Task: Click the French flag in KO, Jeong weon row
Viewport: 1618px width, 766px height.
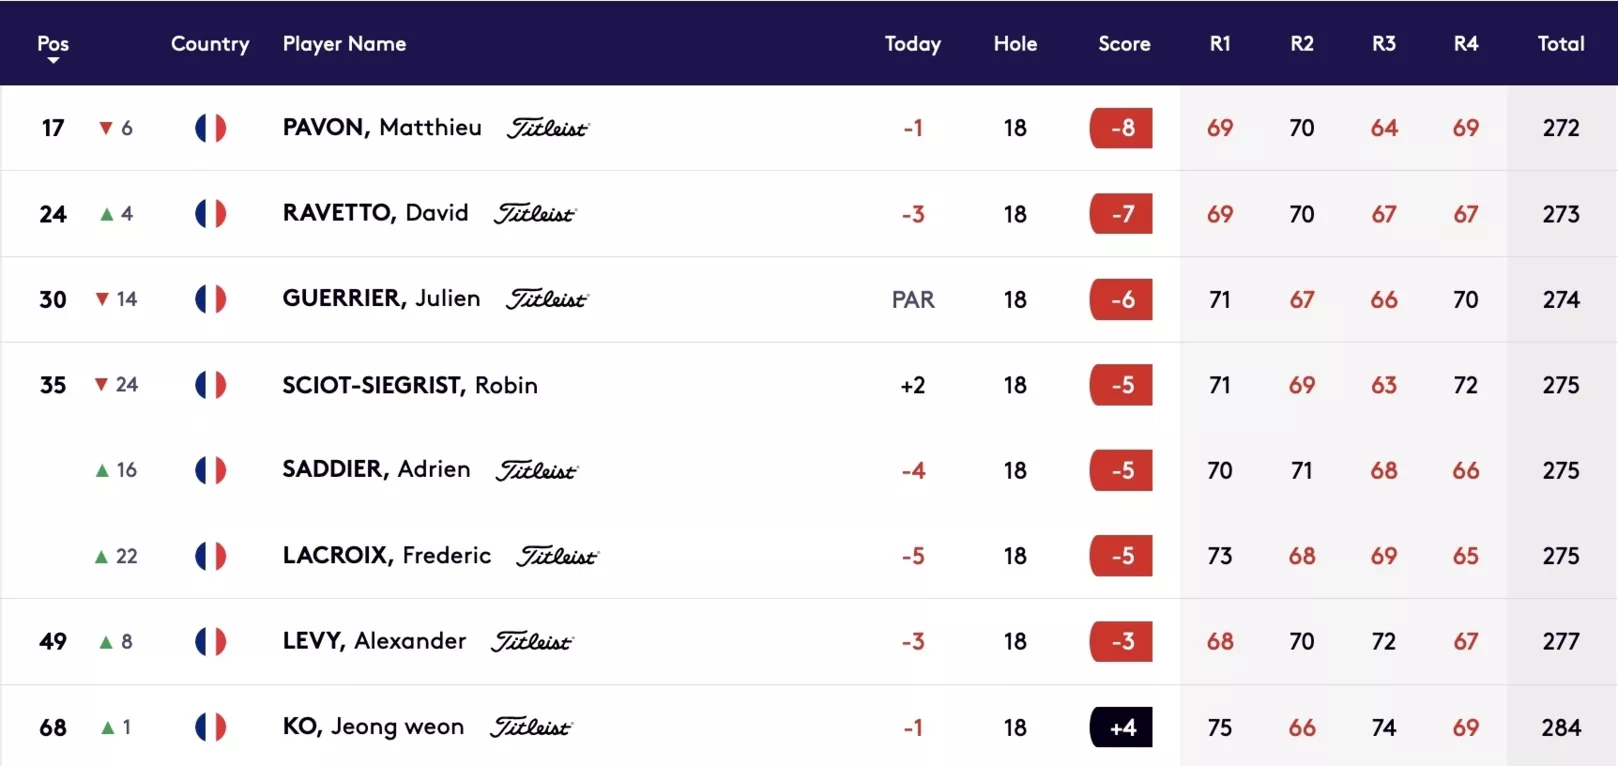Action: 210,727
